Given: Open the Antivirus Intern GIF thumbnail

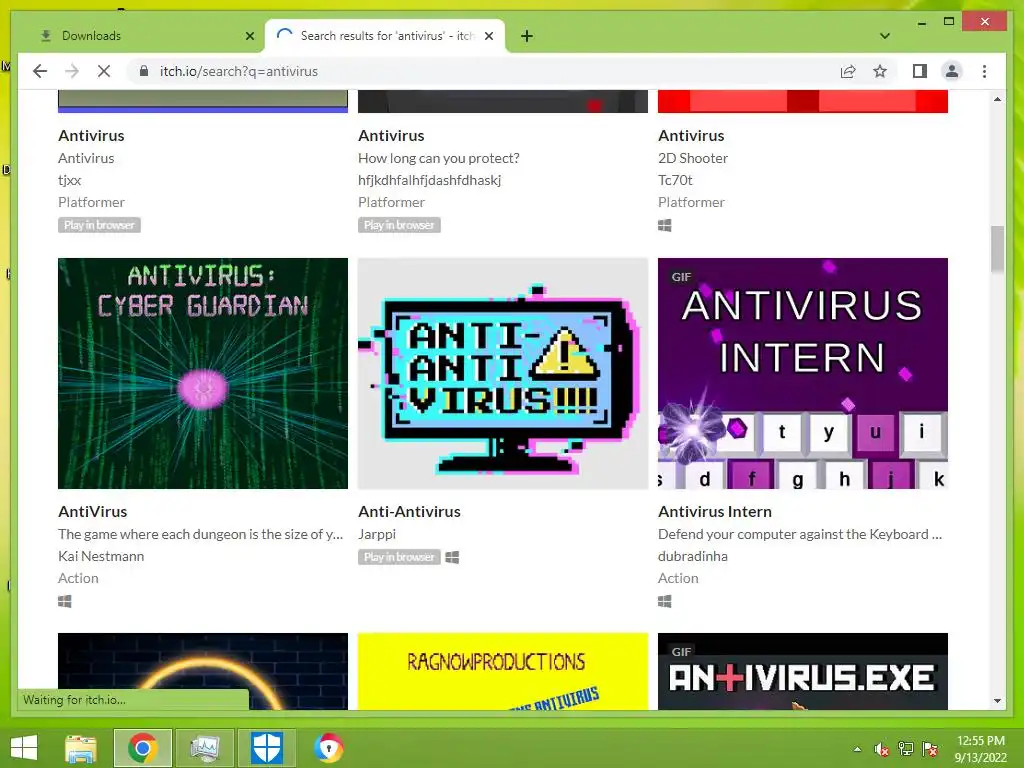Looking at the screenshot, I should tap(803, 373).
